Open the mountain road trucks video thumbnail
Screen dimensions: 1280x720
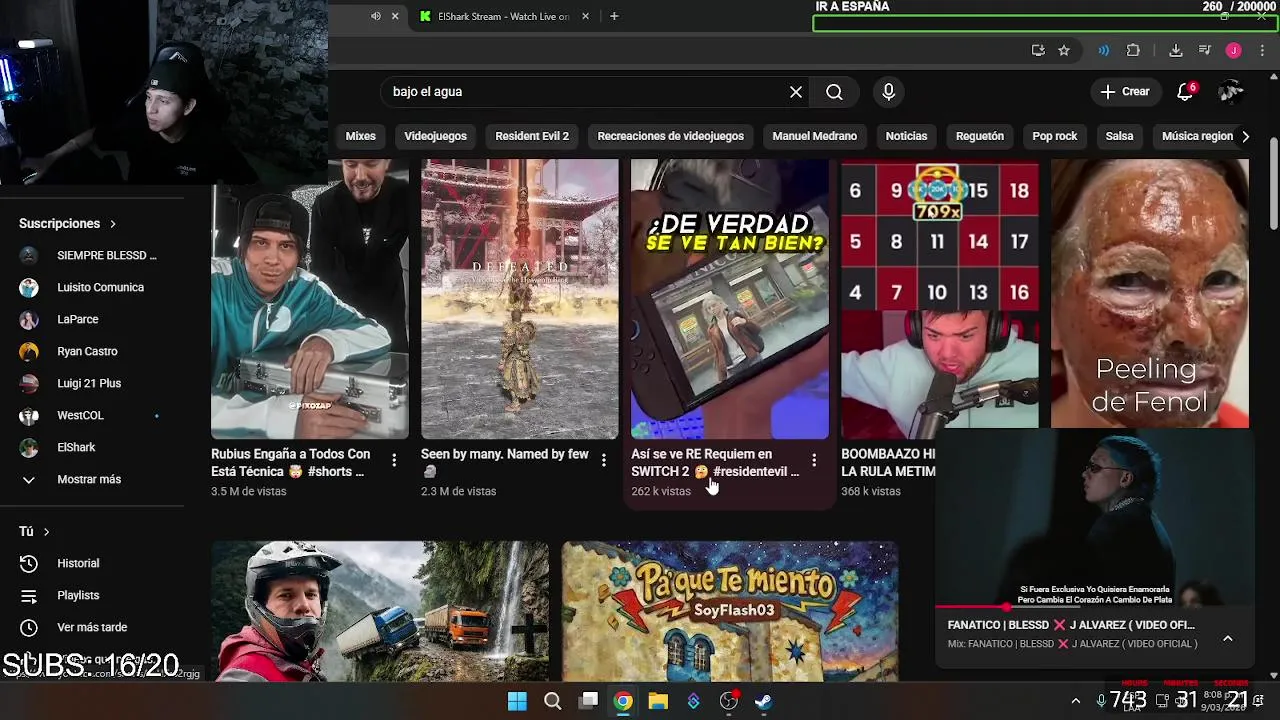[x=380, y=611]
